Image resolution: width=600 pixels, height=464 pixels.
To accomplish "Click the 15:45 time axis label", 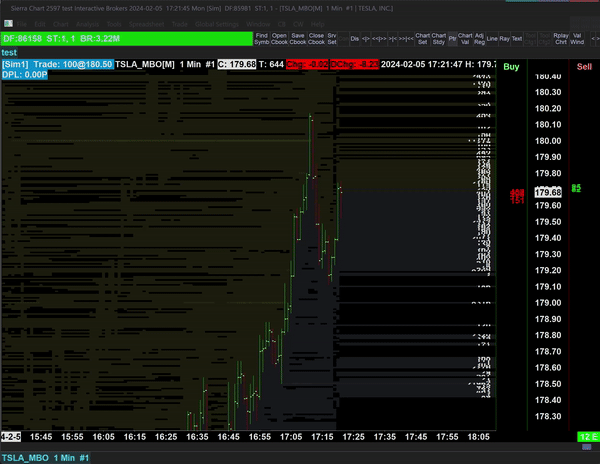I will 41,437.
